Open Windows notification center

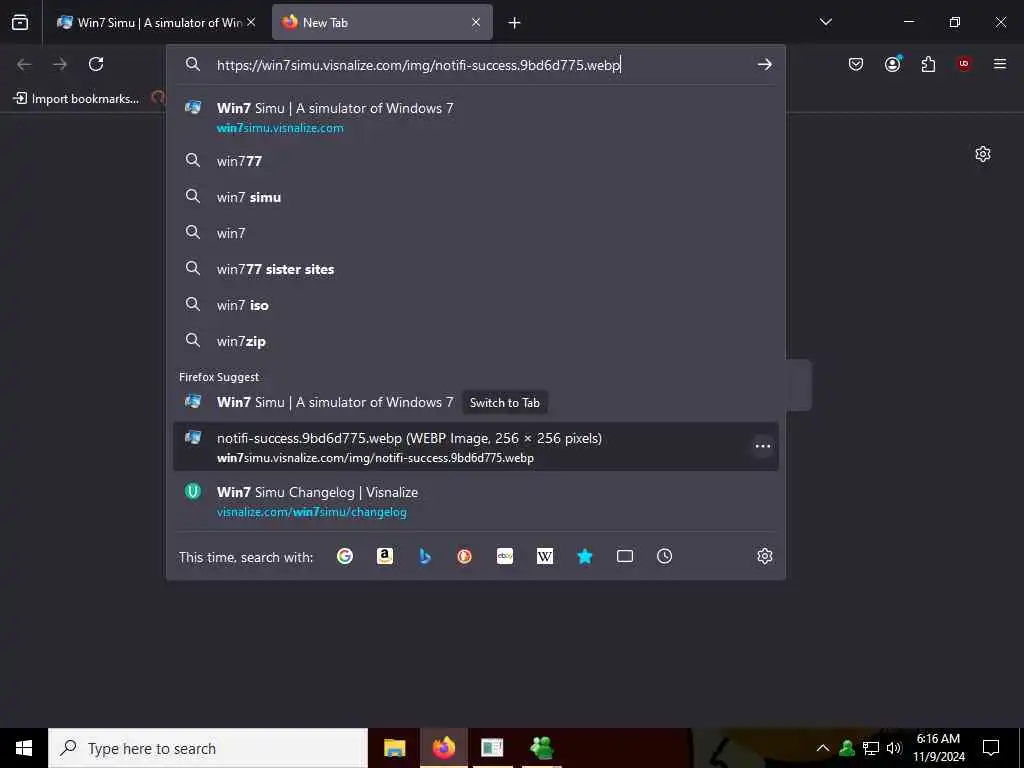tap(991, 748)
